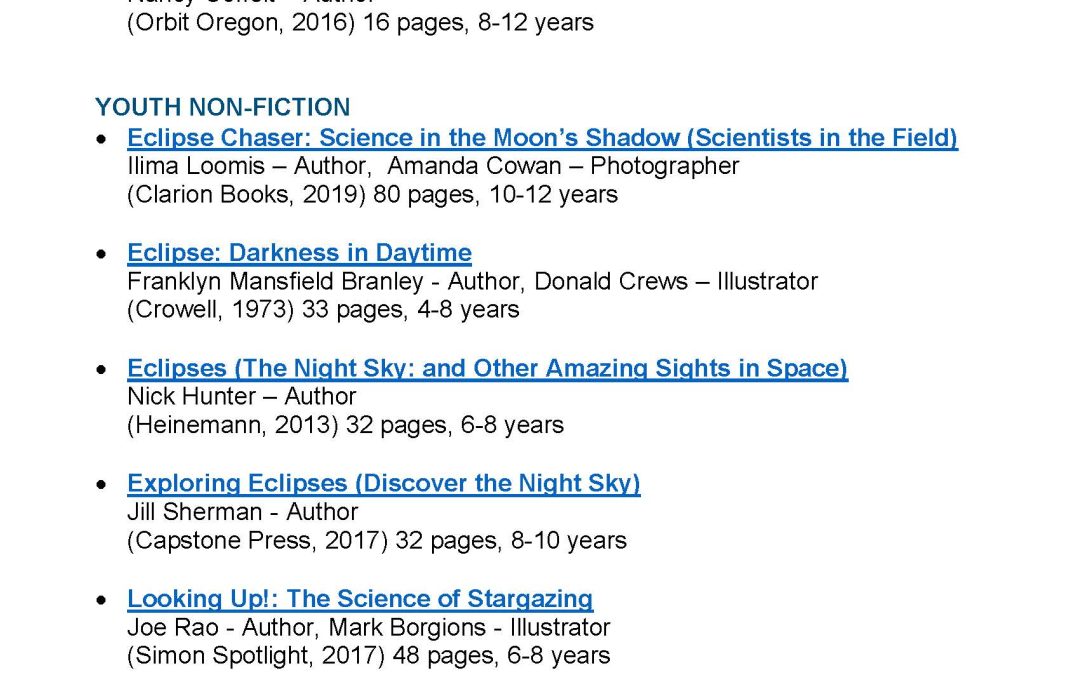This screenshot has width=1080, height=675.
Task: Click the YOUTH NON-FICTION section heading
Action: (222, 107)
